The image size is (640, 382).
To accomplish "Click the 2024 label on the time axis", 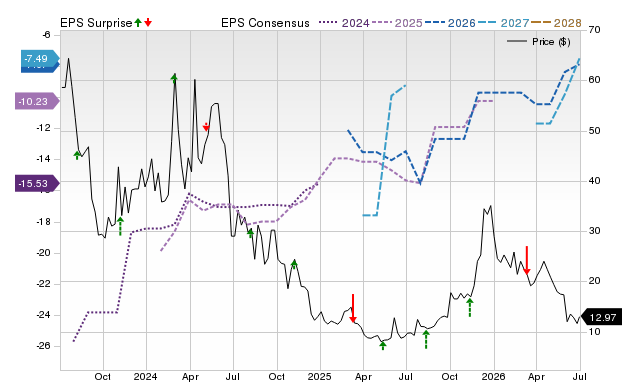I will [146, 376].
